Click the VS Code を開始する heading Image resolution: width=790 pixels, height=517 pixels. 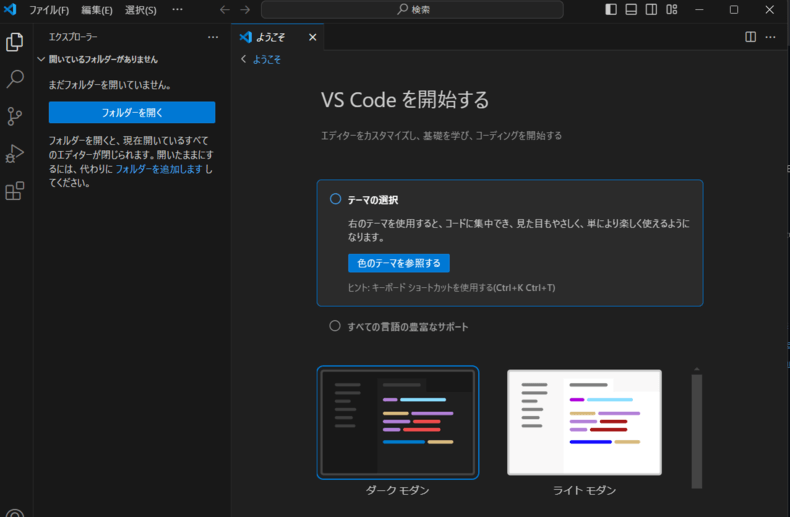405,100
